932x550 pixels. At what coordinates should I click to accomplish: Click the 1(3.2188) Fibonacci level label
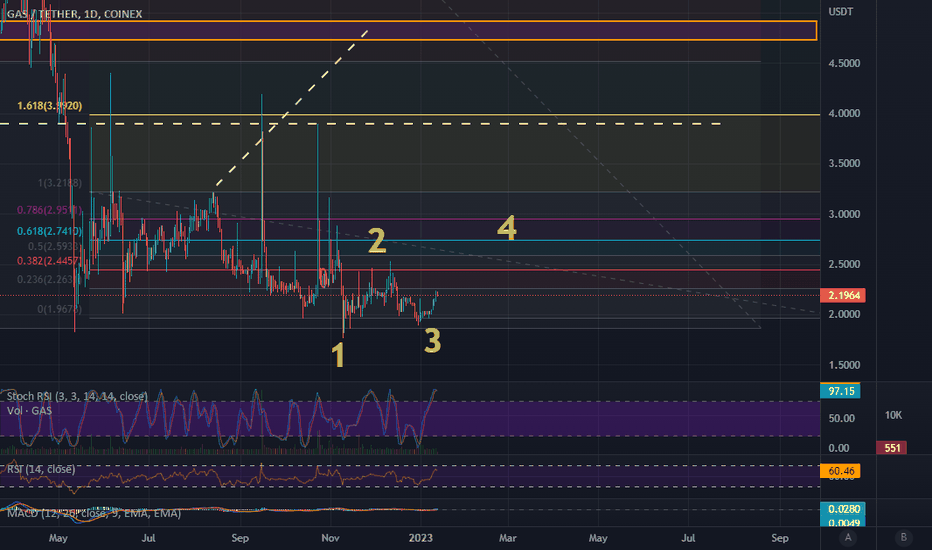pos(59,183)
